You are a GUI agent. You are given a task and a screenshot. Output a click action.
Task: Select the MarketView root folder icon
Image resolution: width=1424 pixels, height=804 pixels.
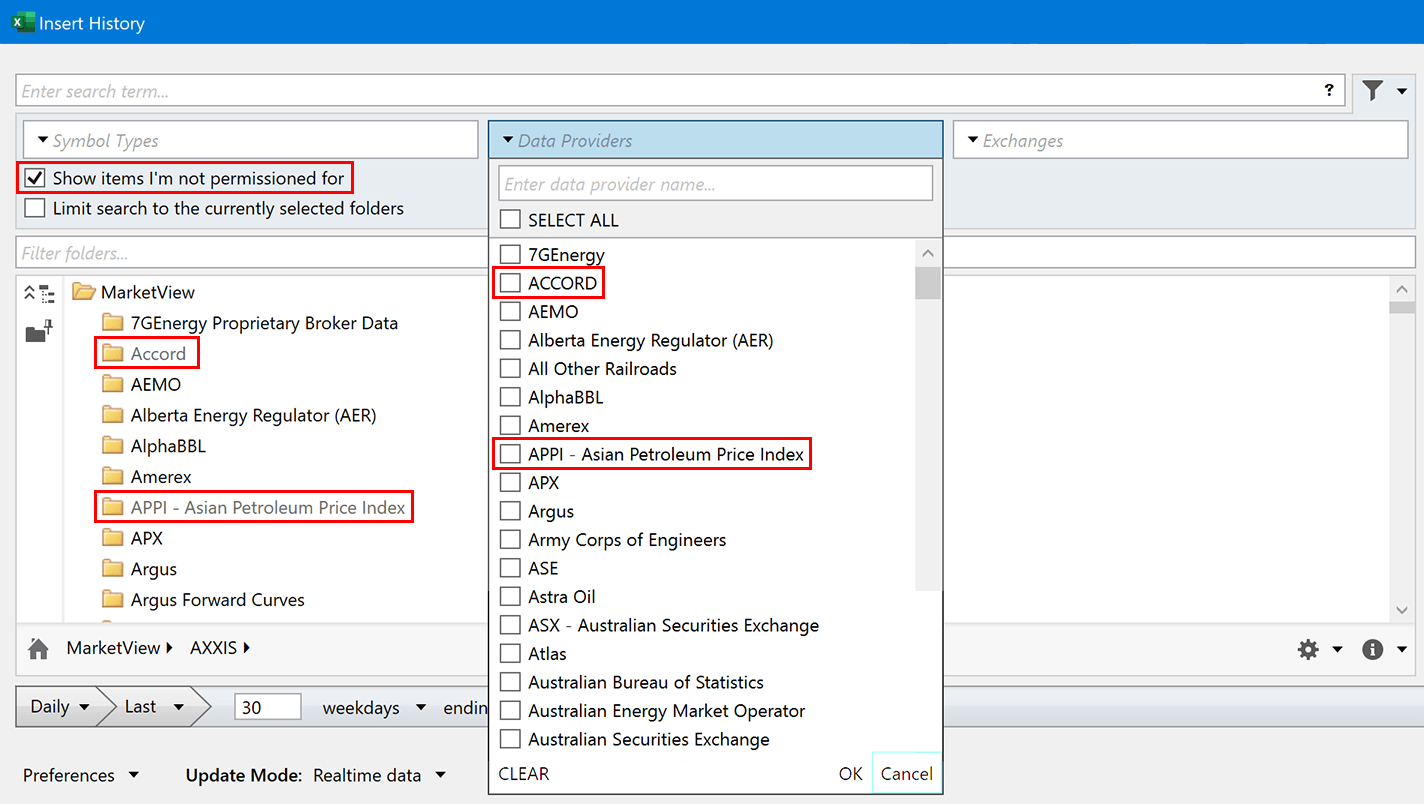[x=84, y=292]
